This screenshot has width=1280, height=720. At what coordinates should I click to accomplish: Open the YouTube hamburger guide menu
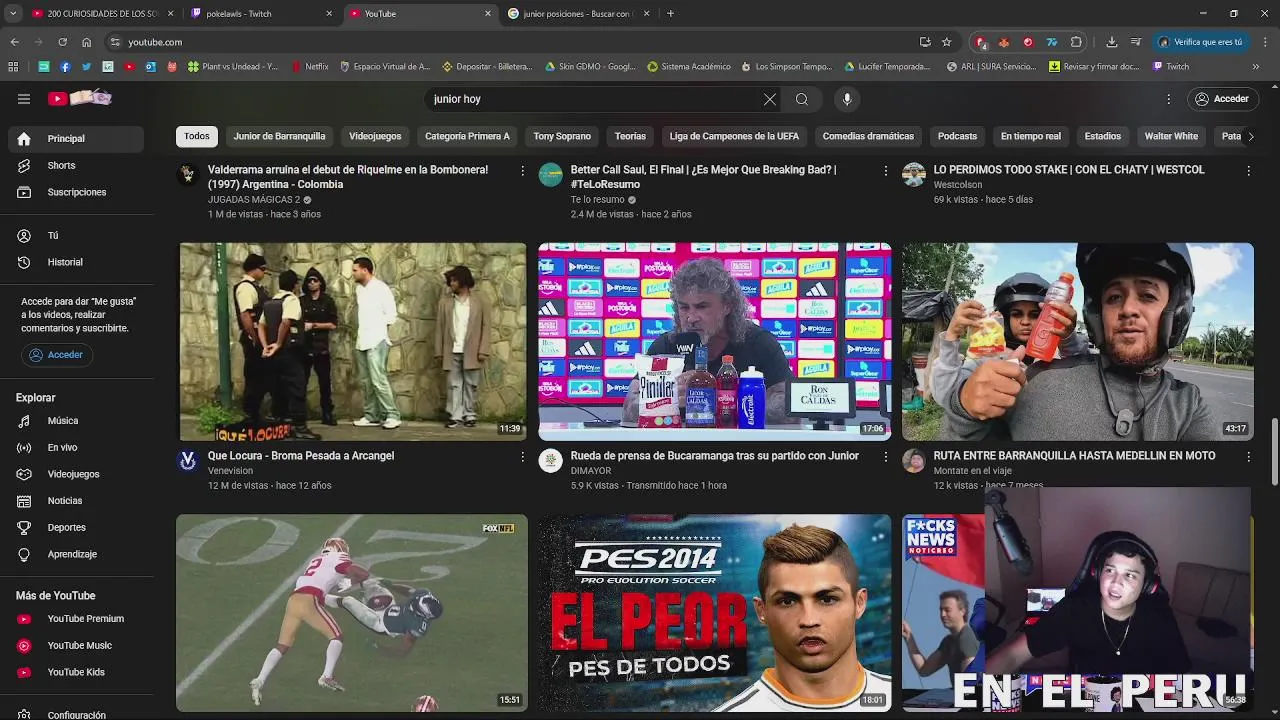(x=24, y=99)
